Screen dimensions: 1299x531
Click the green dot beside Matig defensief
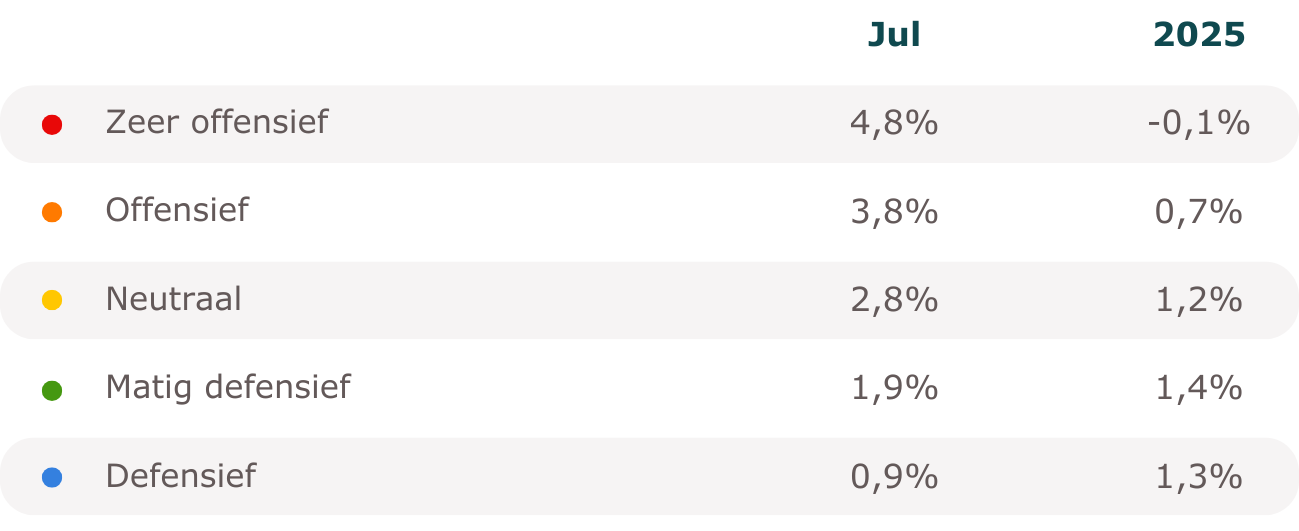(x=52, y=391)
